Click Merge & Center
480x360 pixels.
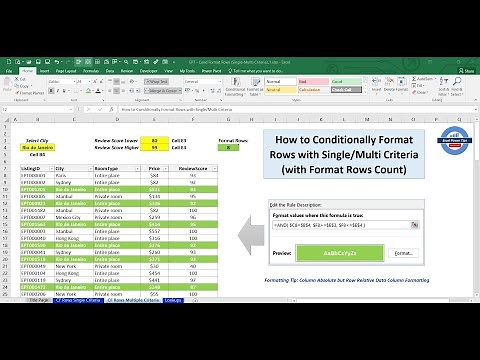click(162, 91)
